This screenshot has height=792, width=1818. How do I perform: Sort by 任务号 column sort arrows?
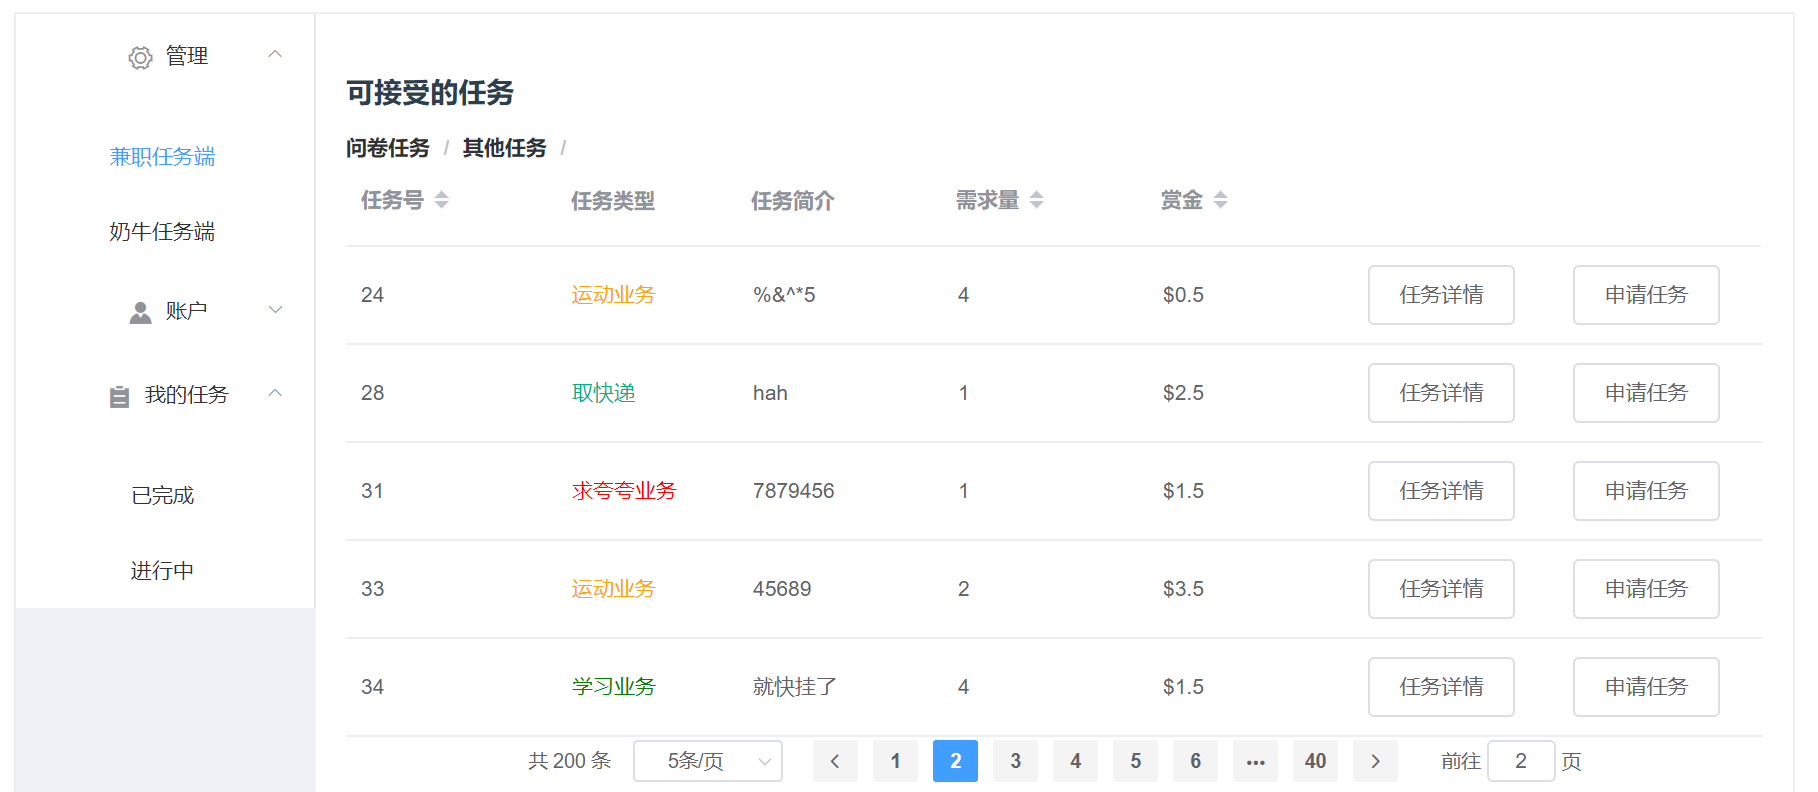[441, 200]
